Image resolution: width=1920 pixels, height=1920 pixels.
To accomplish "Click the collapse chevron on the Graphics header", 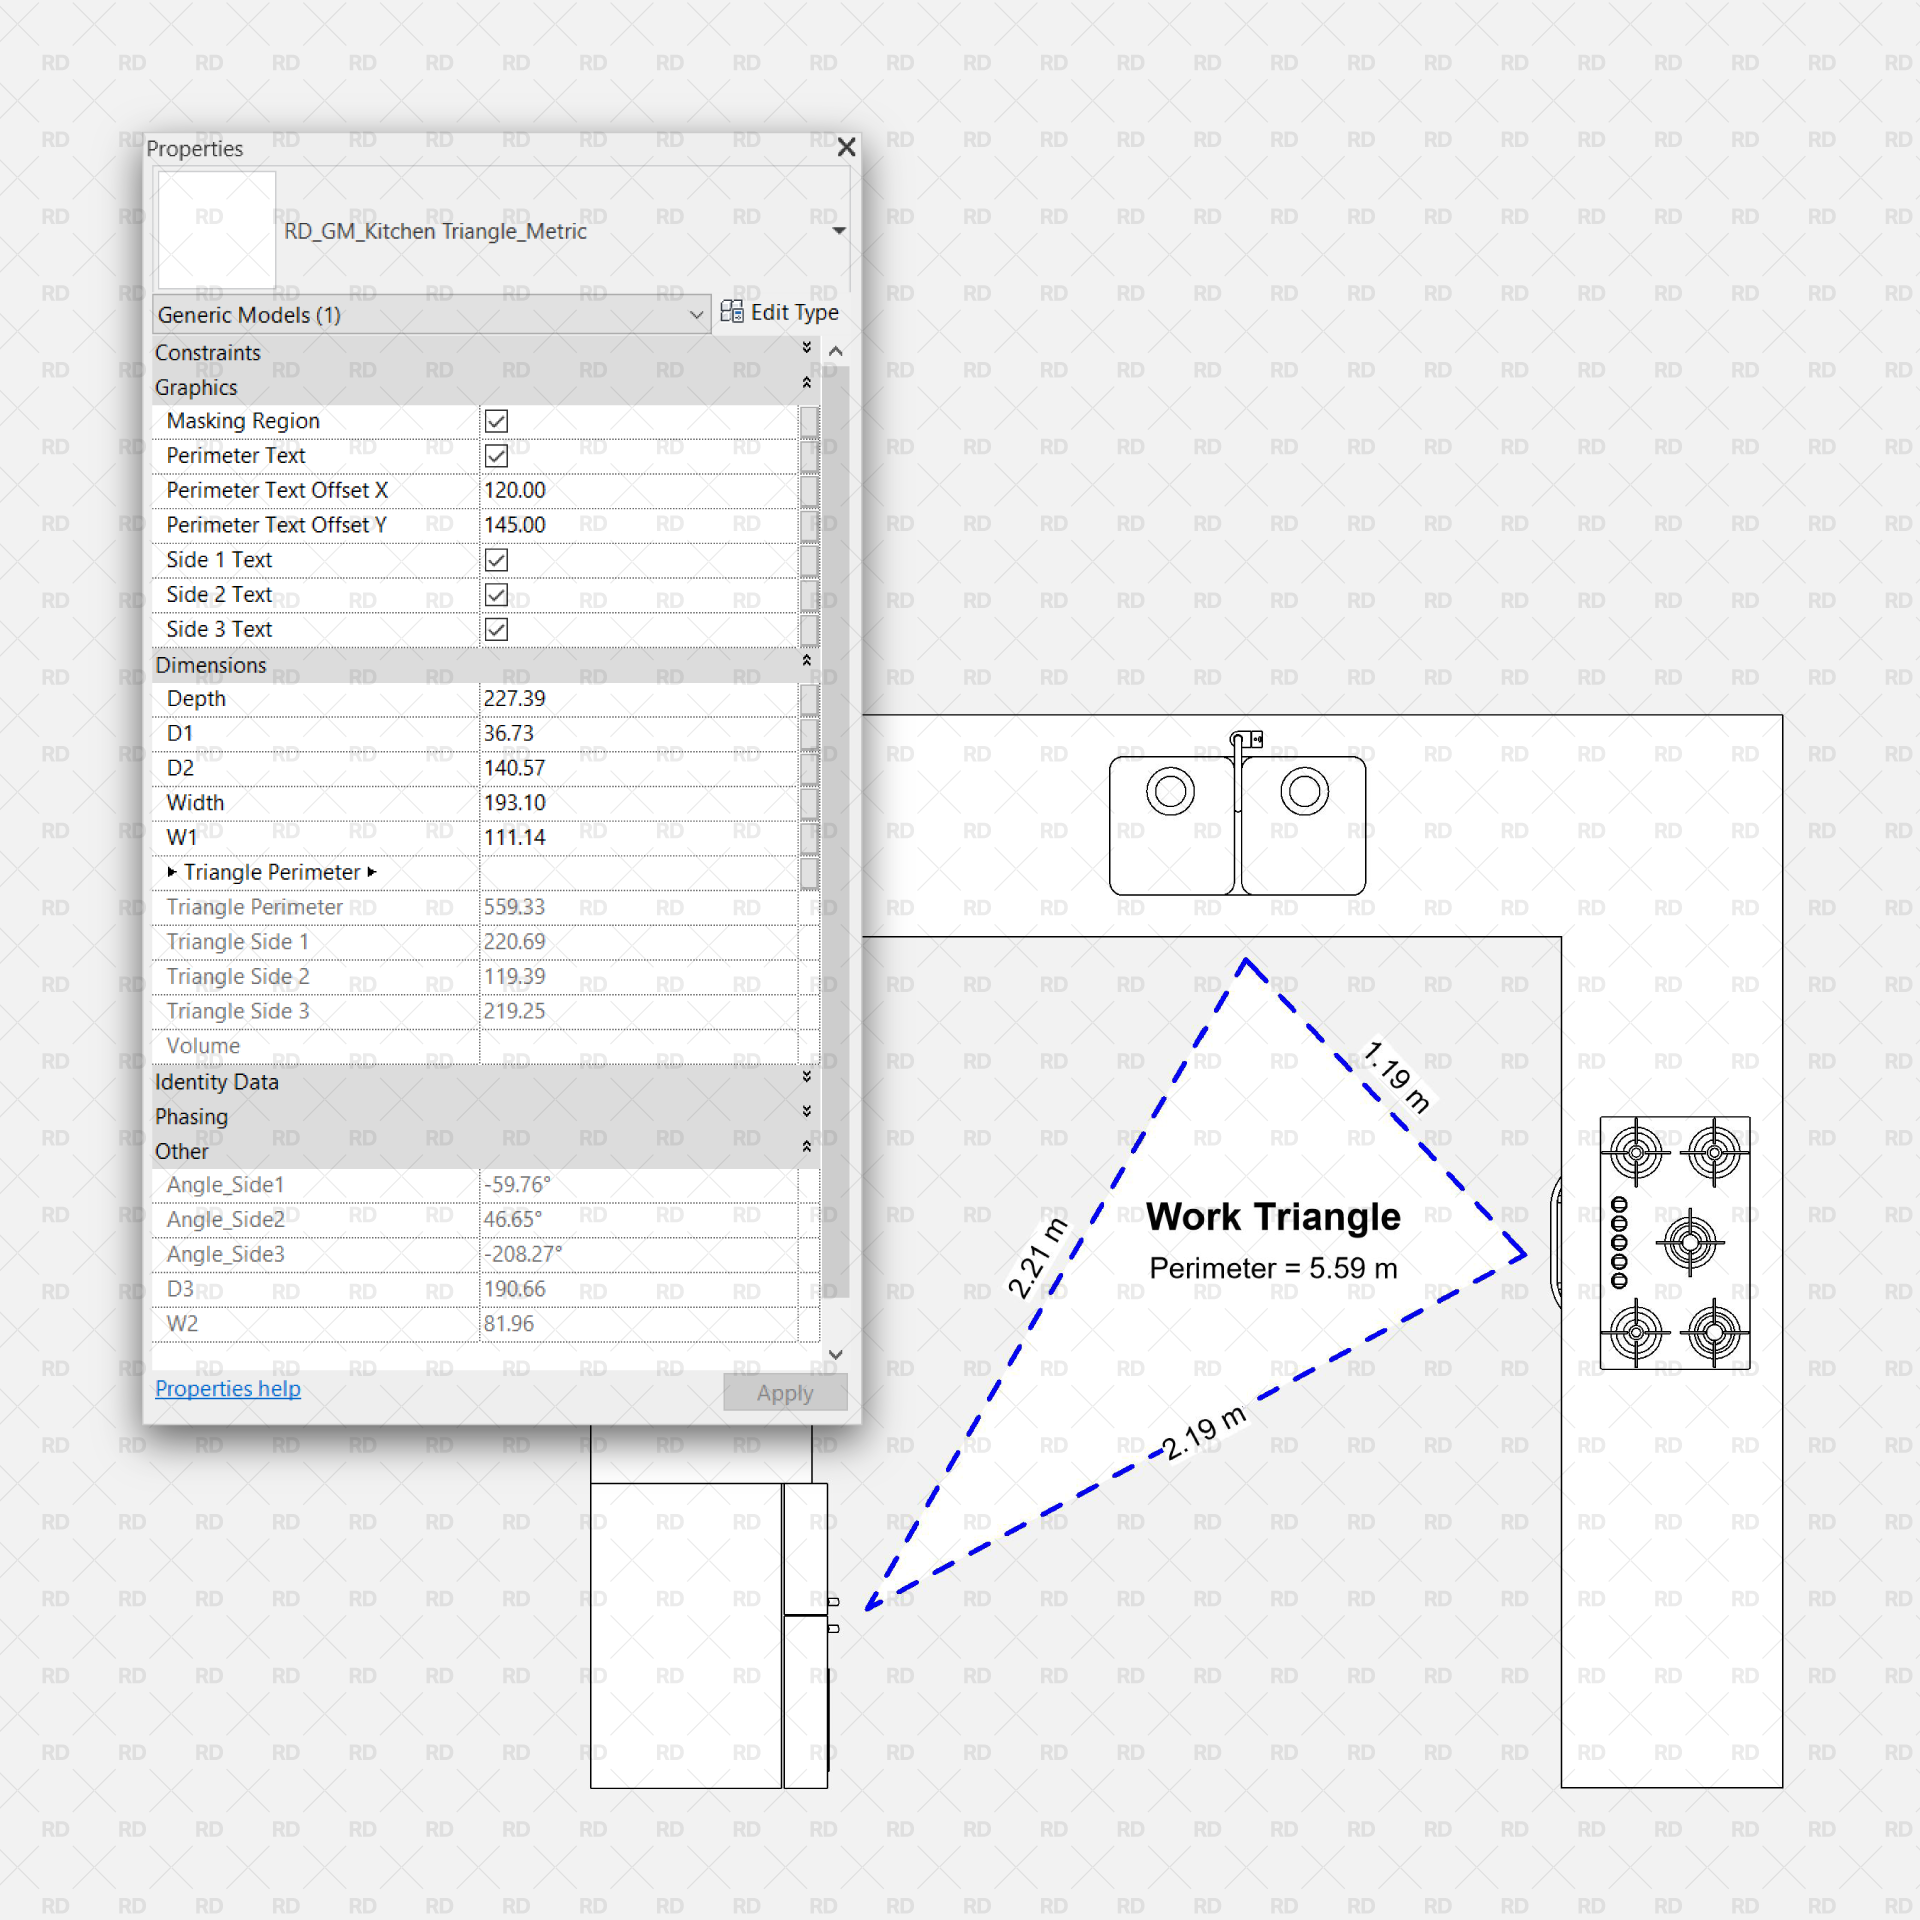I will 806,384.
